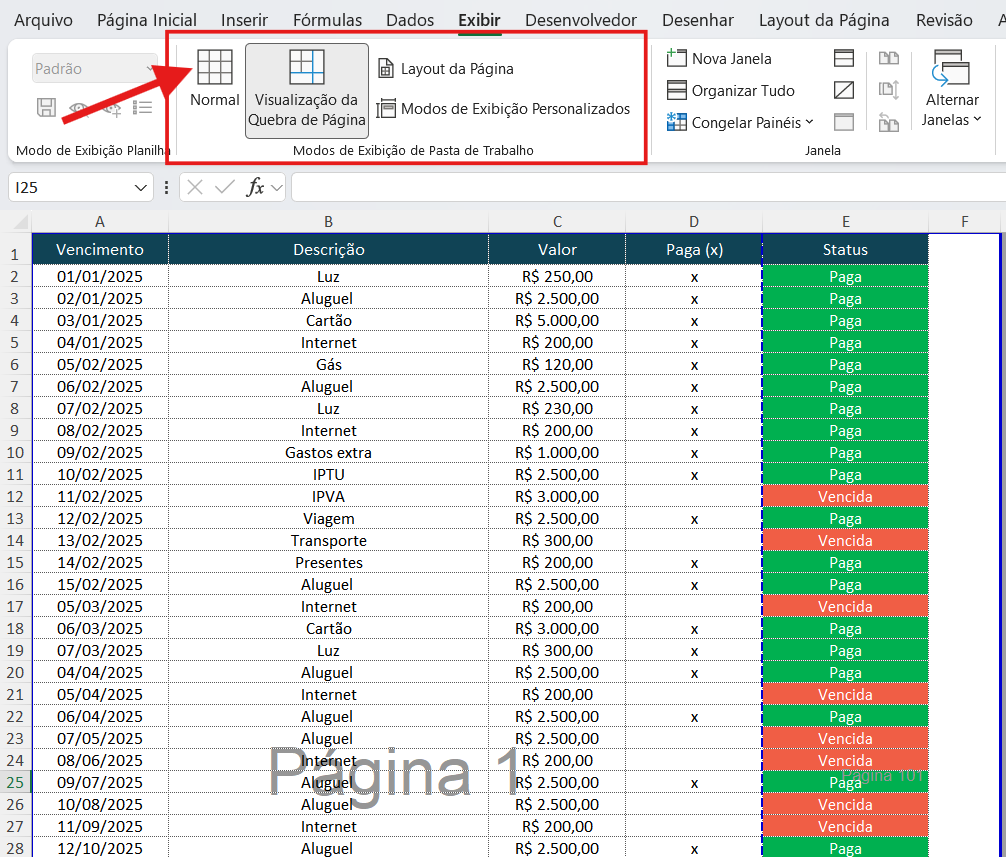This screenshot has height=857, width=1006.
Task: Select cell B13 containing Viagem
Action: point(328,518)
